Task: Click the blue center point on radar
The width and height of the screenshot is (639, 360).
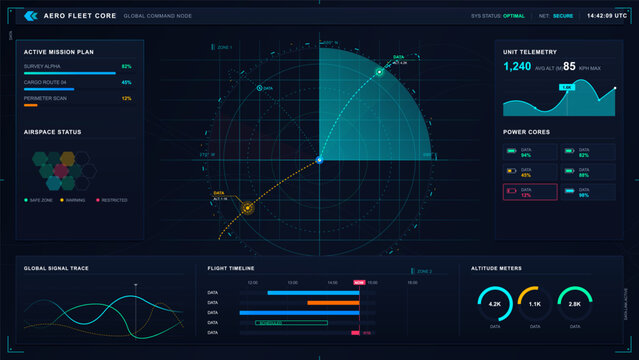Action: pos(320,160)
